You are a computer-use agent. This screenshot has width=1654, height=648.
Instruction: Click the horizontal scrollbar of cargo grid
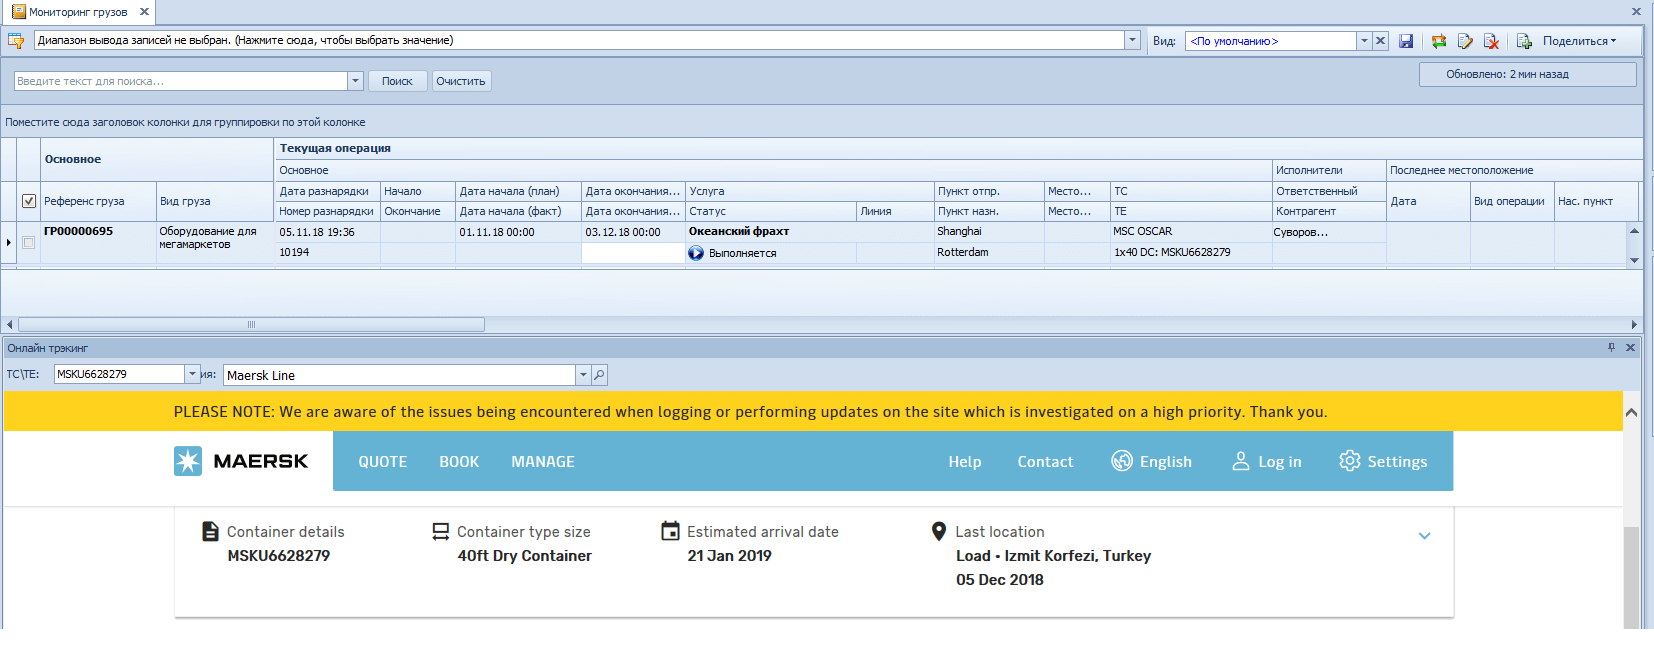(x=251, y=324)
